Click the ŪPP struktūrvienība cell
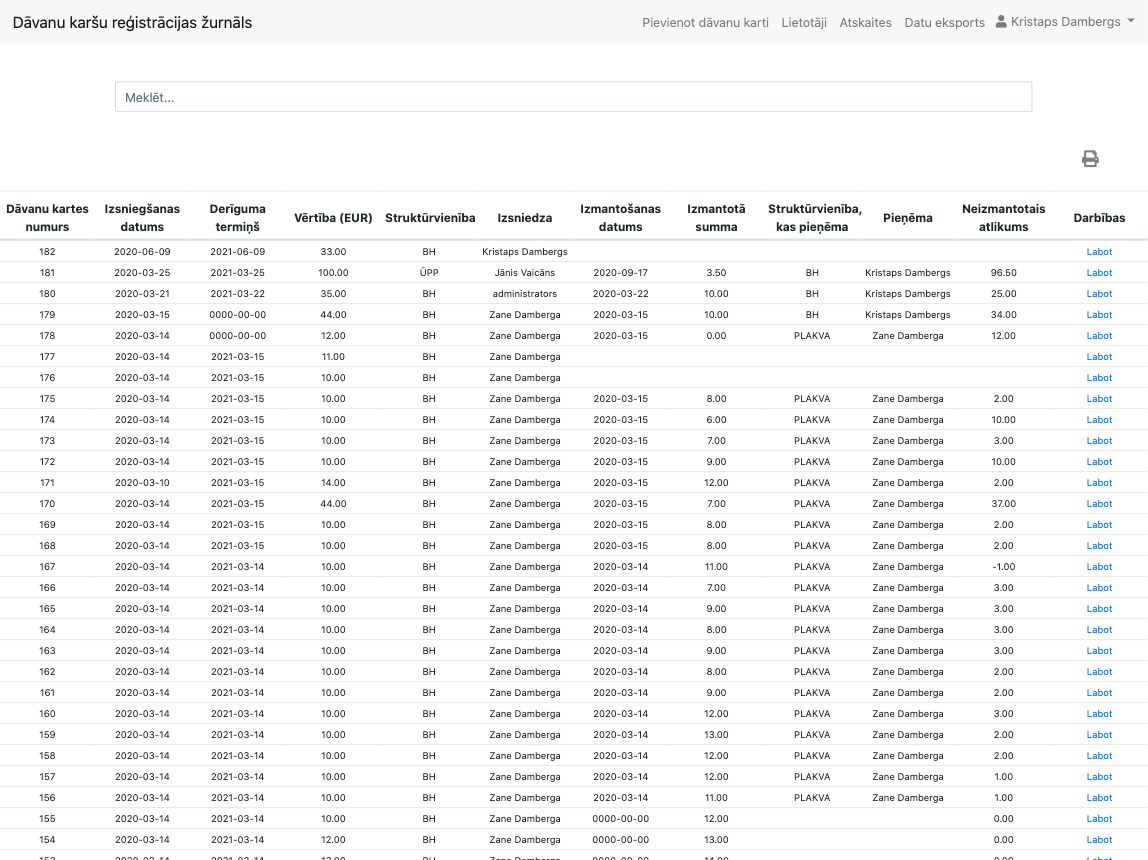Viewport: 1148px width, 860px height. point(429,273)
